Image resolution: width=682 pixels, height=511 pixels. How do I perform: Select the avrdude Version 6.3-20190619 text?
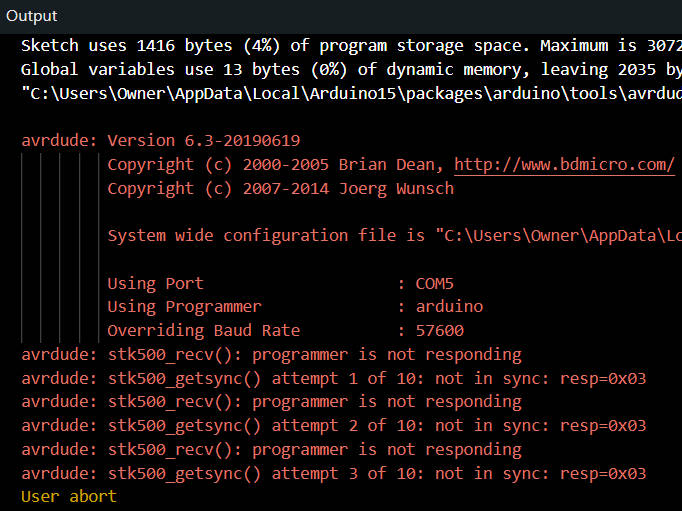point(160,141)
